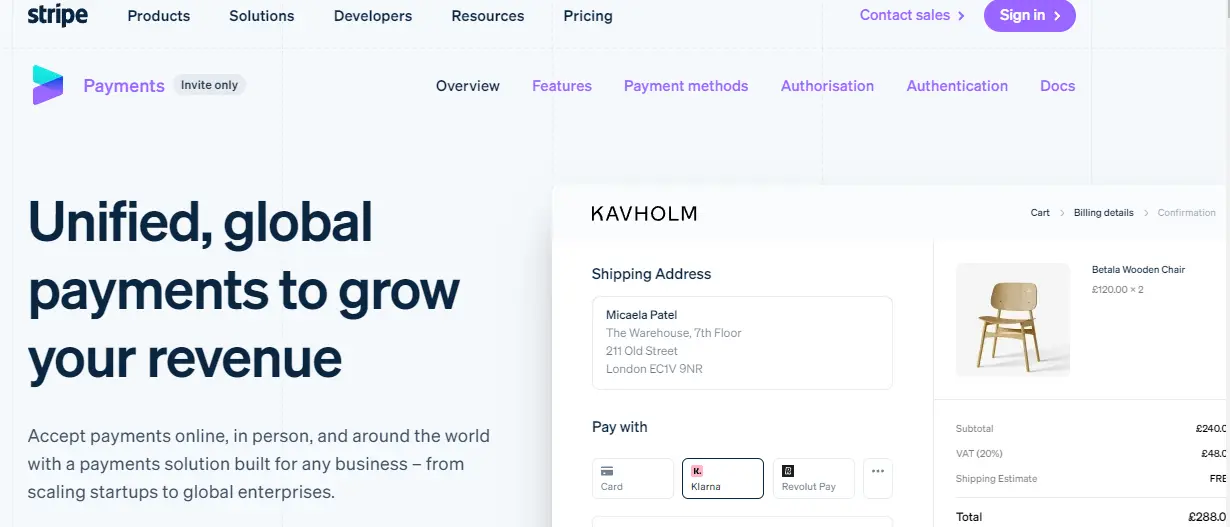The height and width of the screenshot is (527, 1230).
Task: Click the Pay with heading
Action: (620, 427)
